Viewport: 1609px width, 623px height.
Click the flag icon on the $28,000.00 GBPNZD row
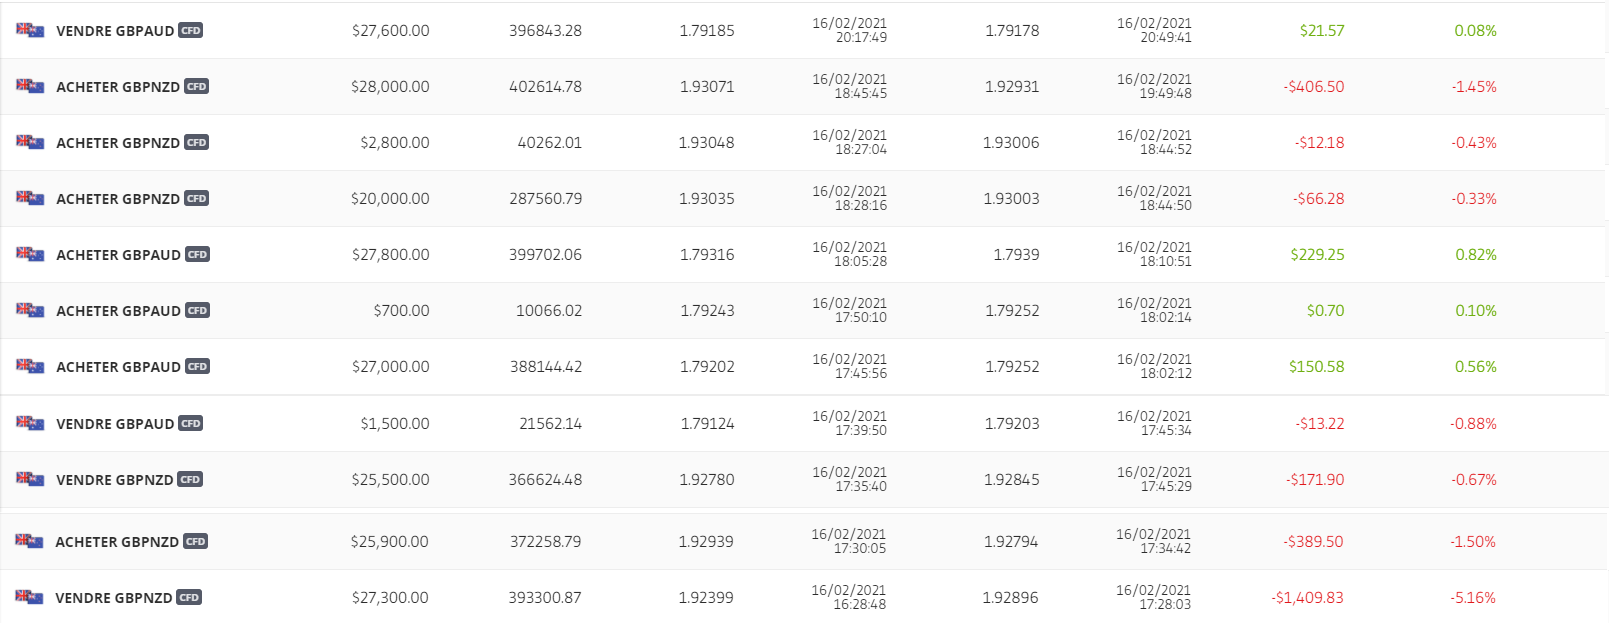[x=30, y=86]
